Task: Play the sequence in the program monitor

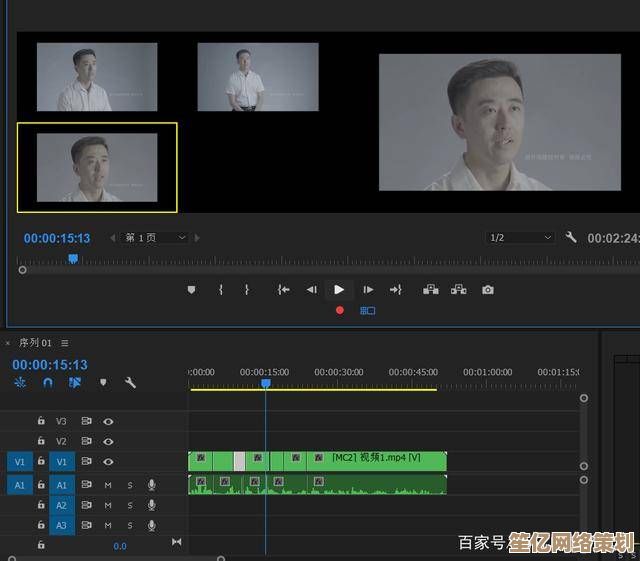Action: click(339, 290)
